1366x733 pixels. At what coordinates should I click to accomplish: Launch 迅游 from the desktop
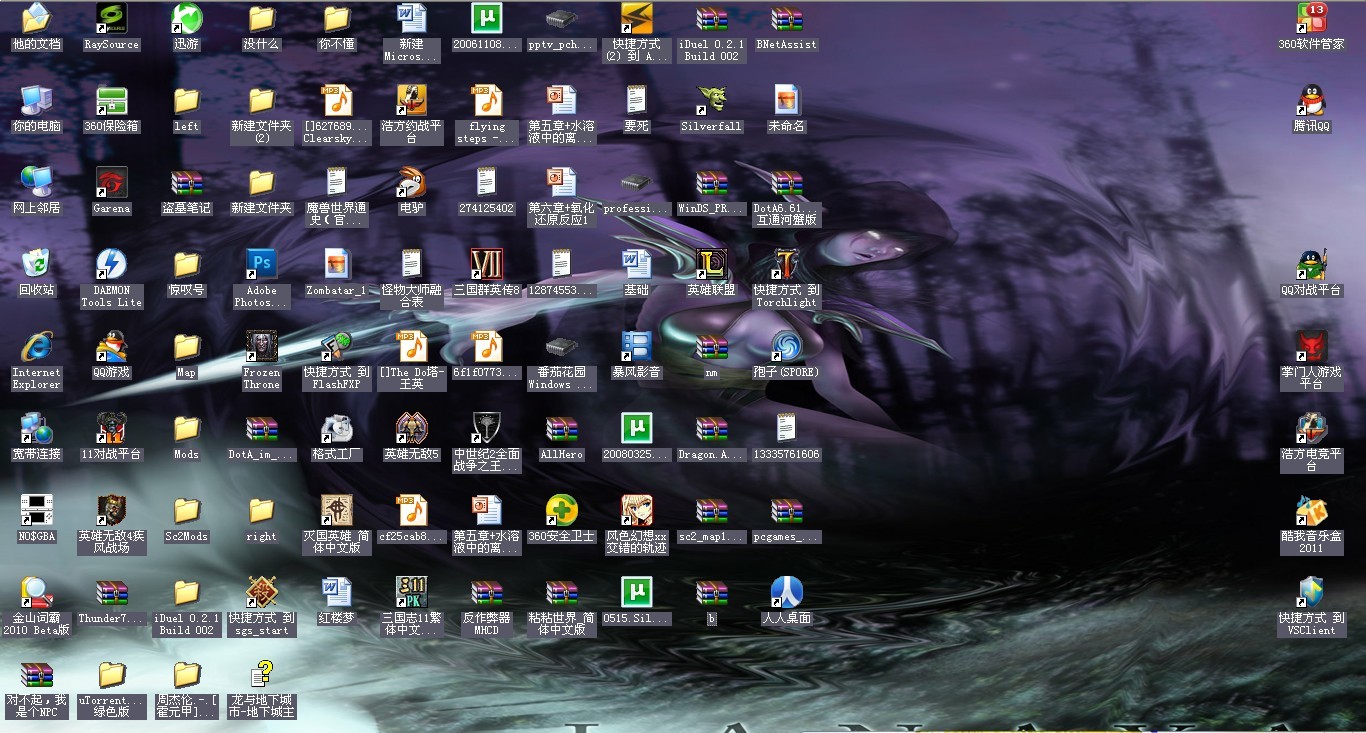point(186,18)
